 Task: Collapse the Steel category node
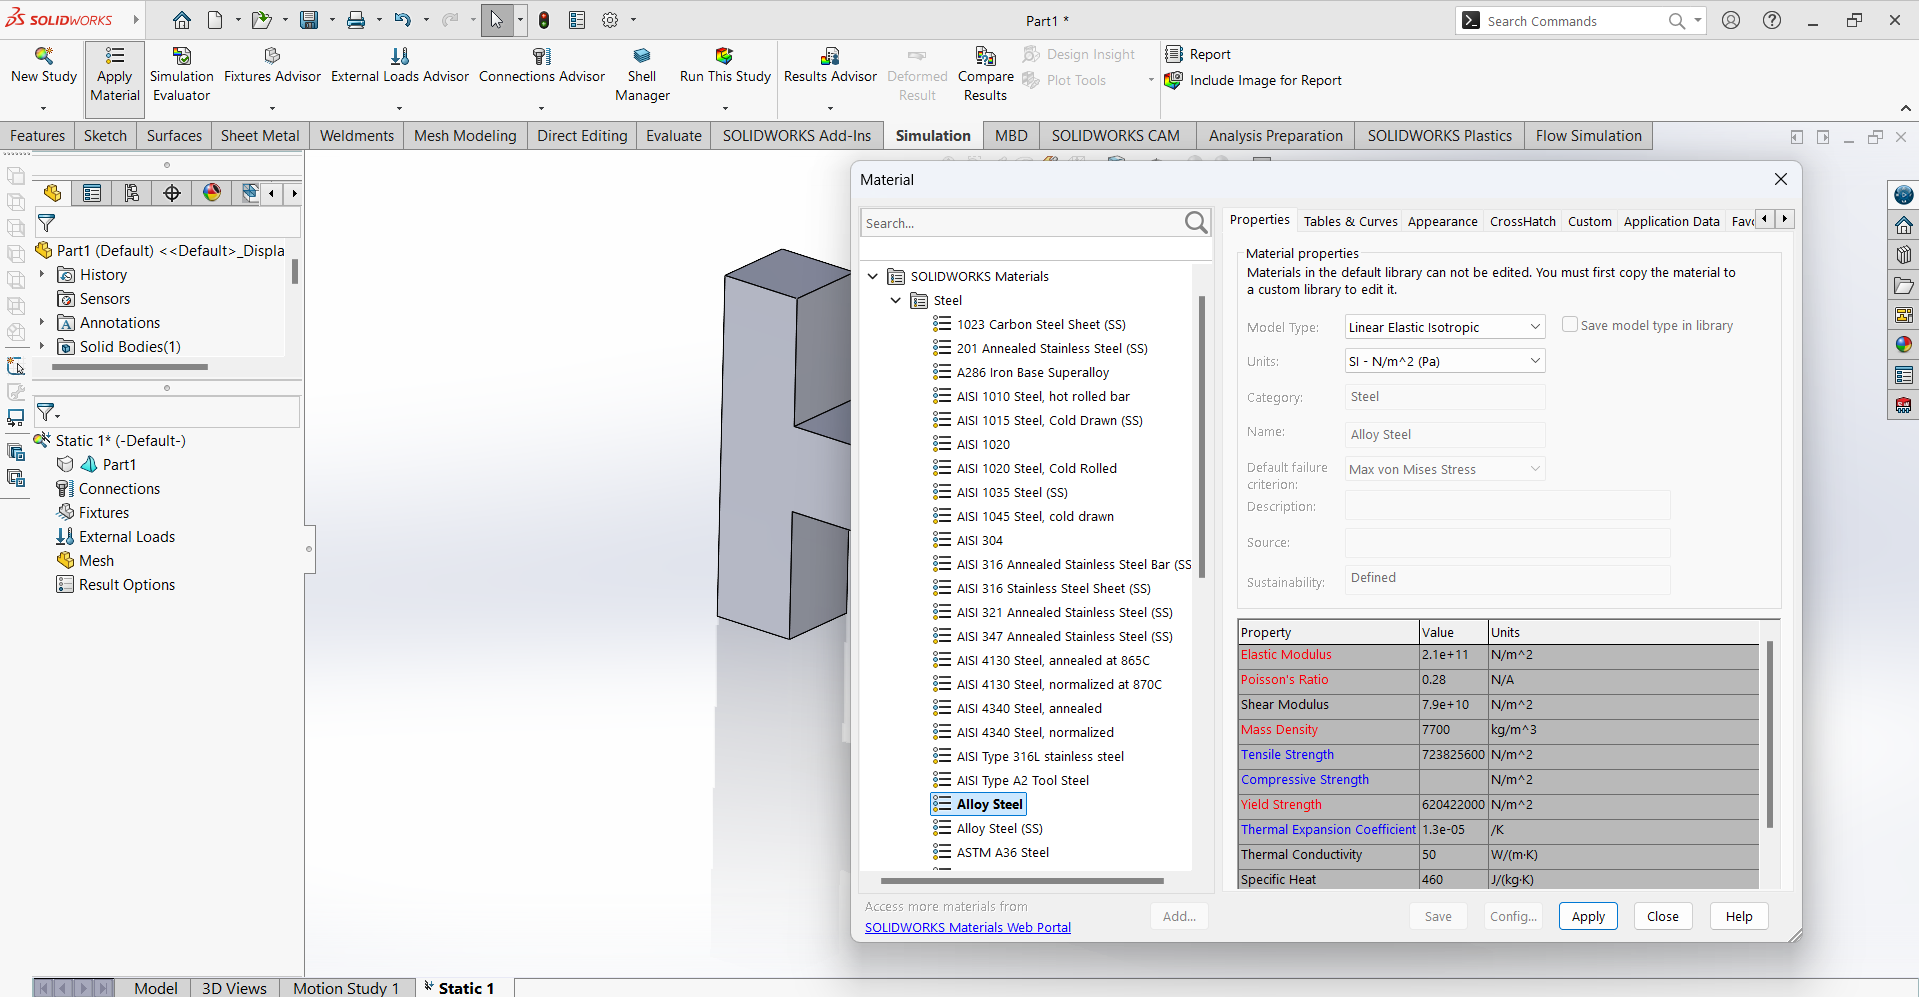[x=896, y=300]
